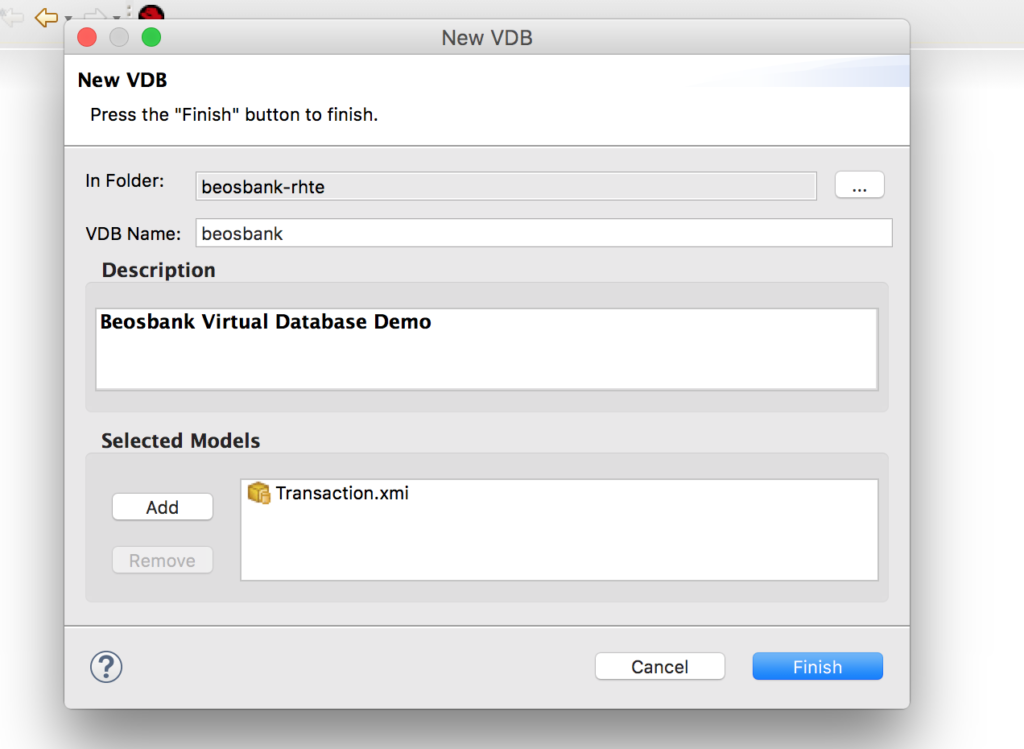This screenshot has width=1024, height=749.
Task: Open help via the question mark icon
Action: 106,666
